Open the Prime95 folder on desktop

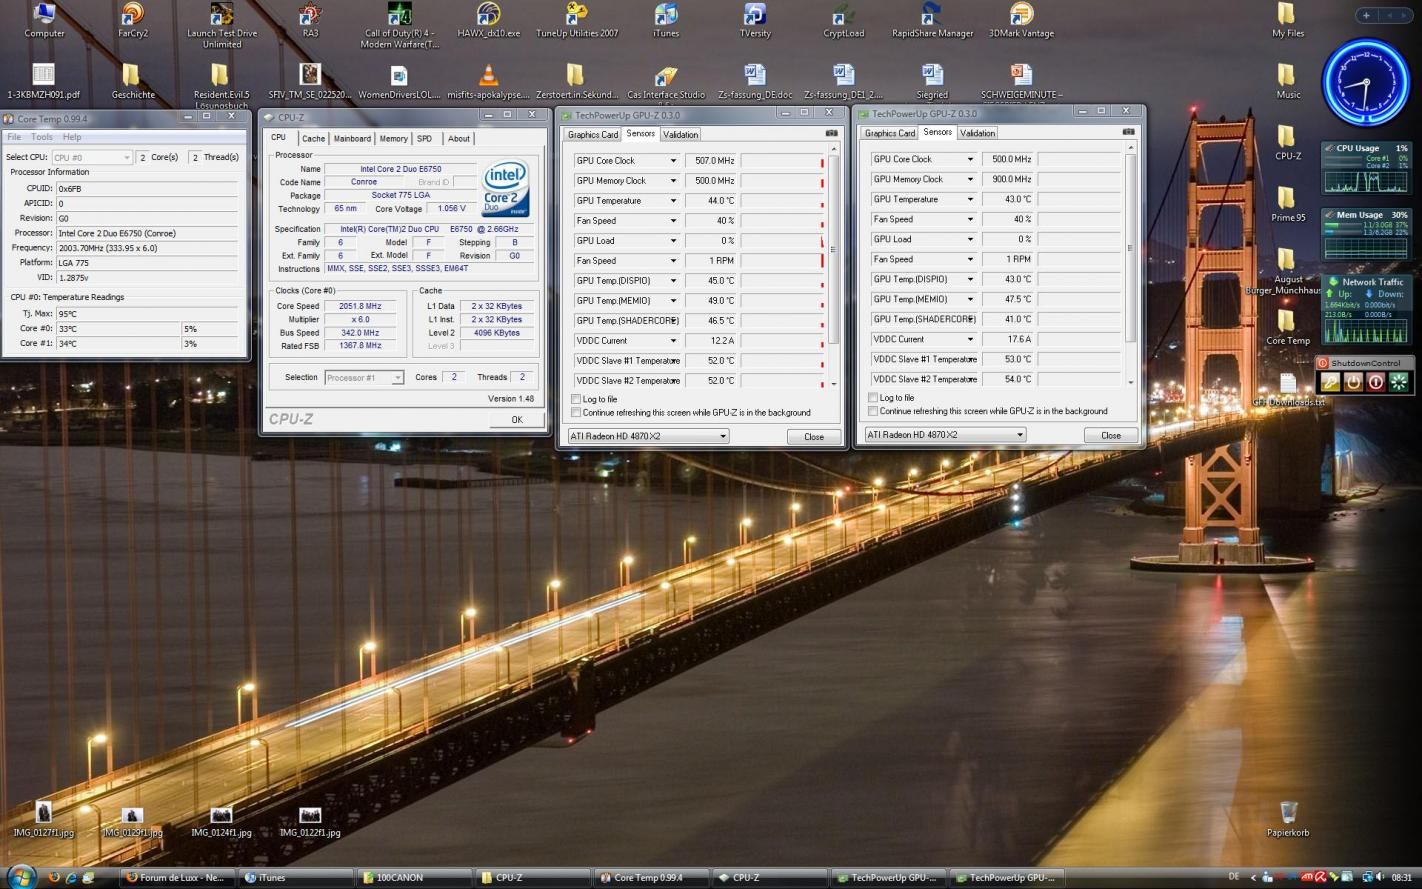coord(1287,198)
